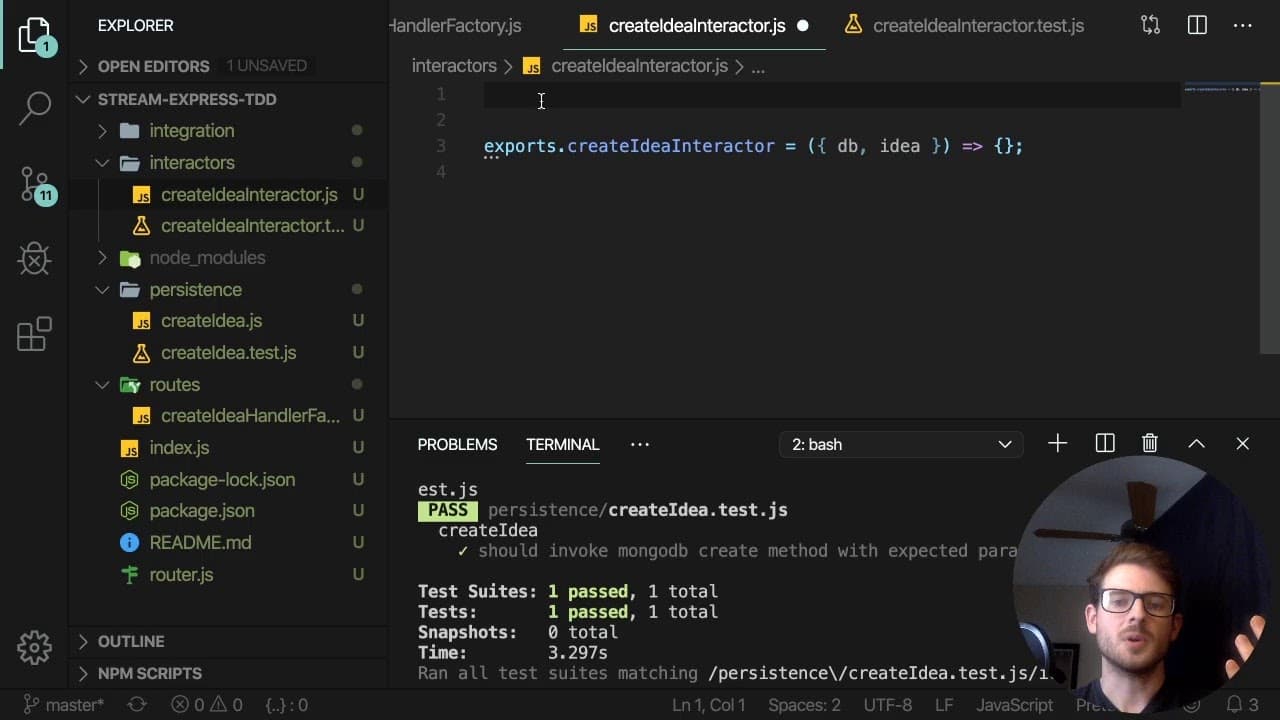Open the Extensions view
Viewport: 1280px width, 720px height.
[x=35, y=335]
